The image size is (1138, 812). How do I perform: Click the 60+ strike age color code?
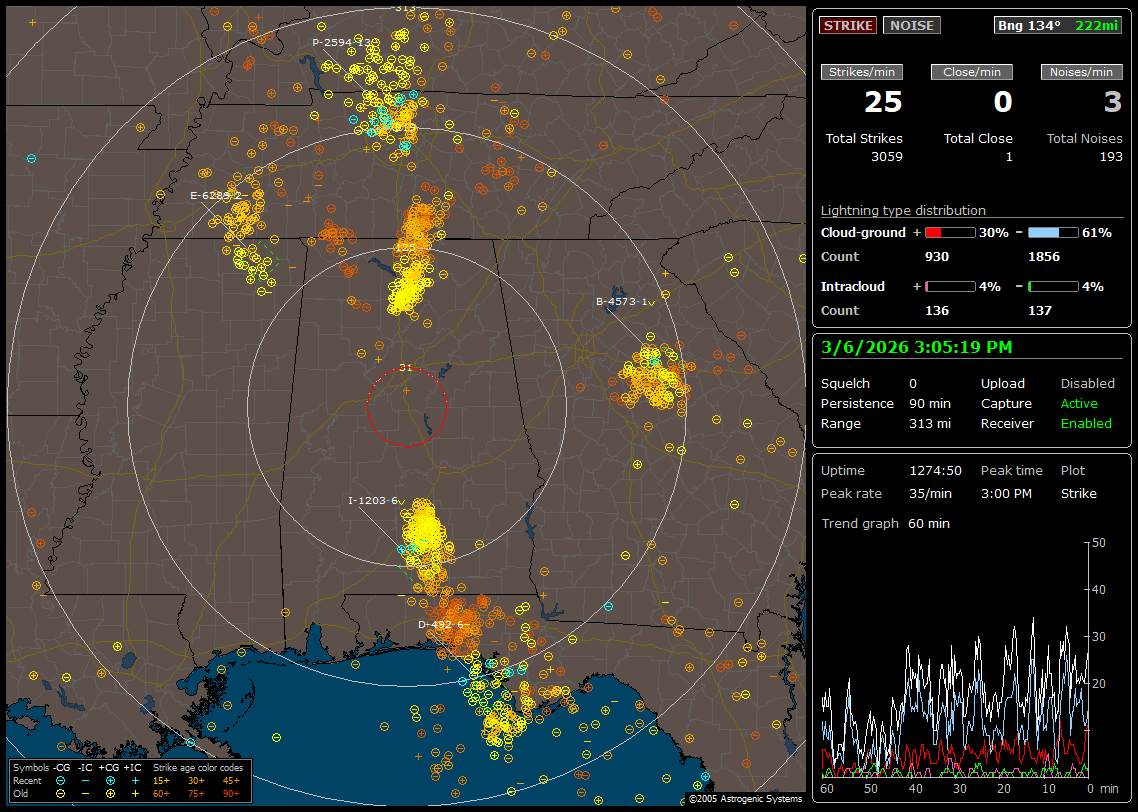[x=161, y=792]
